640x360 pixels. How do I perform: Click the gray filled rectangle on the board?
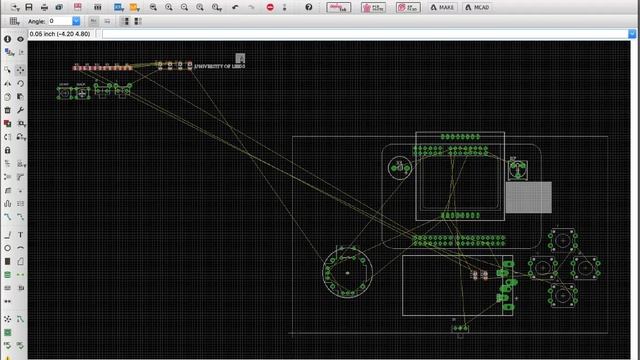529,198
